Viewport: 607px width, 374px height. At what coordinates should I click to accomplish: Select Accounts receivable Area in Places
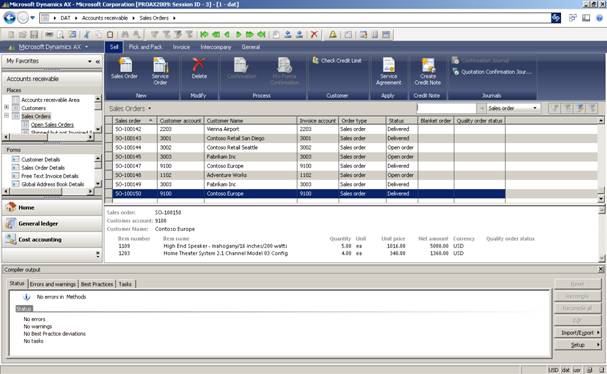[50, 100]
